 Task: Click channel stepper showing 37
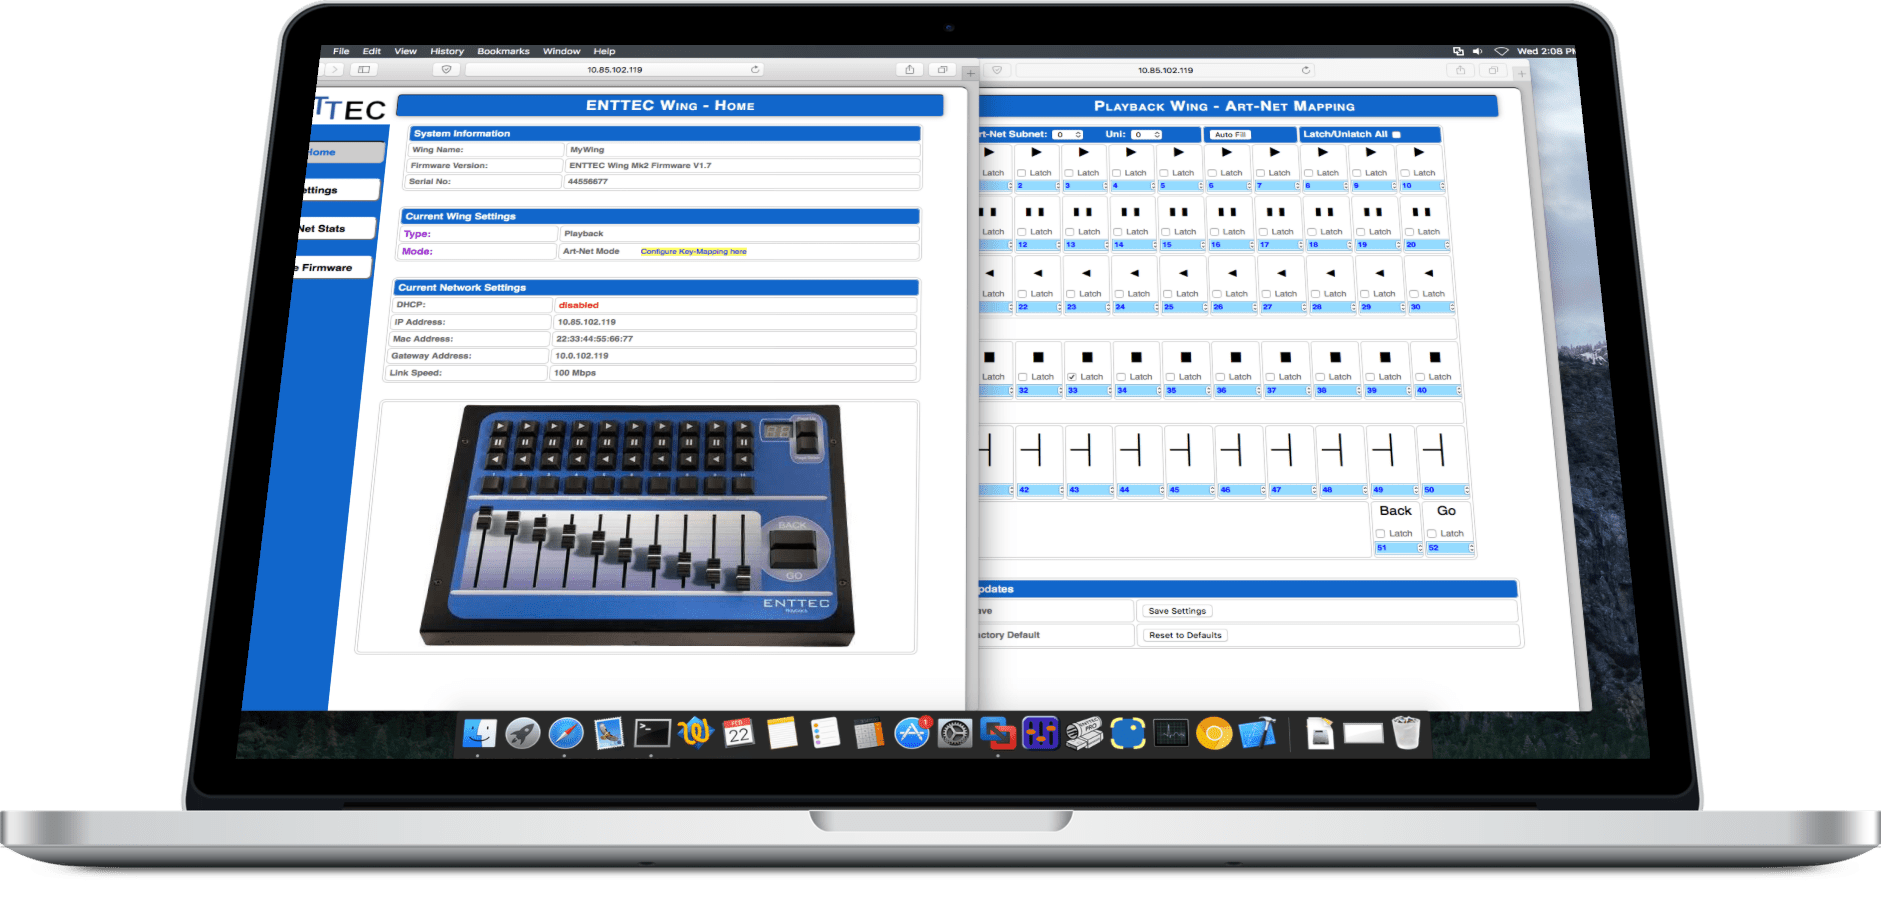[1288, 391]
